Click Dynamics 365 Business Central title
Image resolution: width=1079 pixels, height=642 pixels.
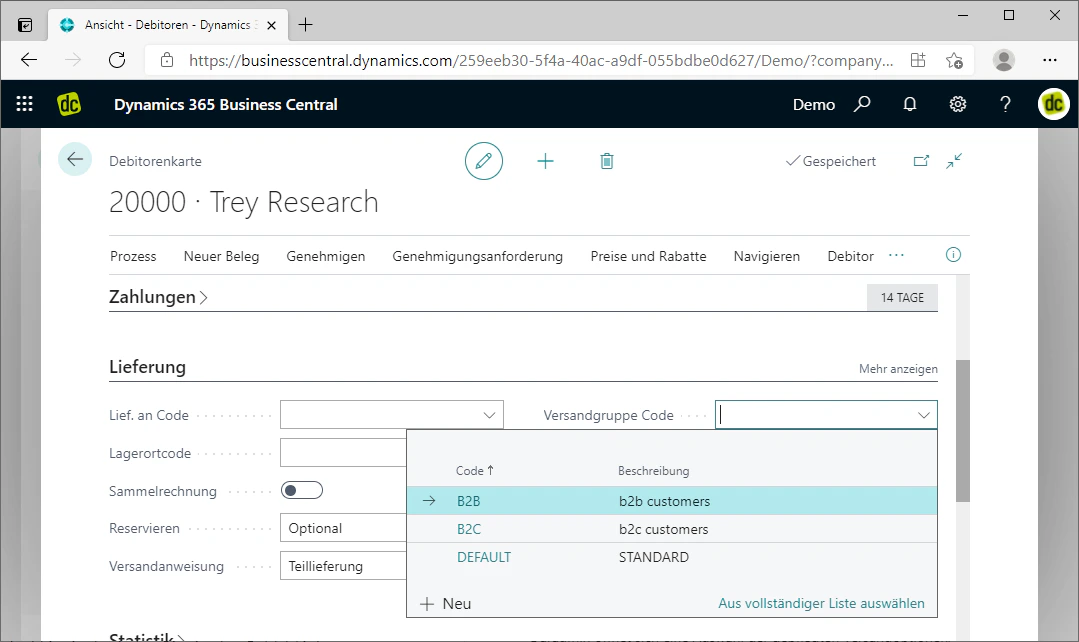226,105
